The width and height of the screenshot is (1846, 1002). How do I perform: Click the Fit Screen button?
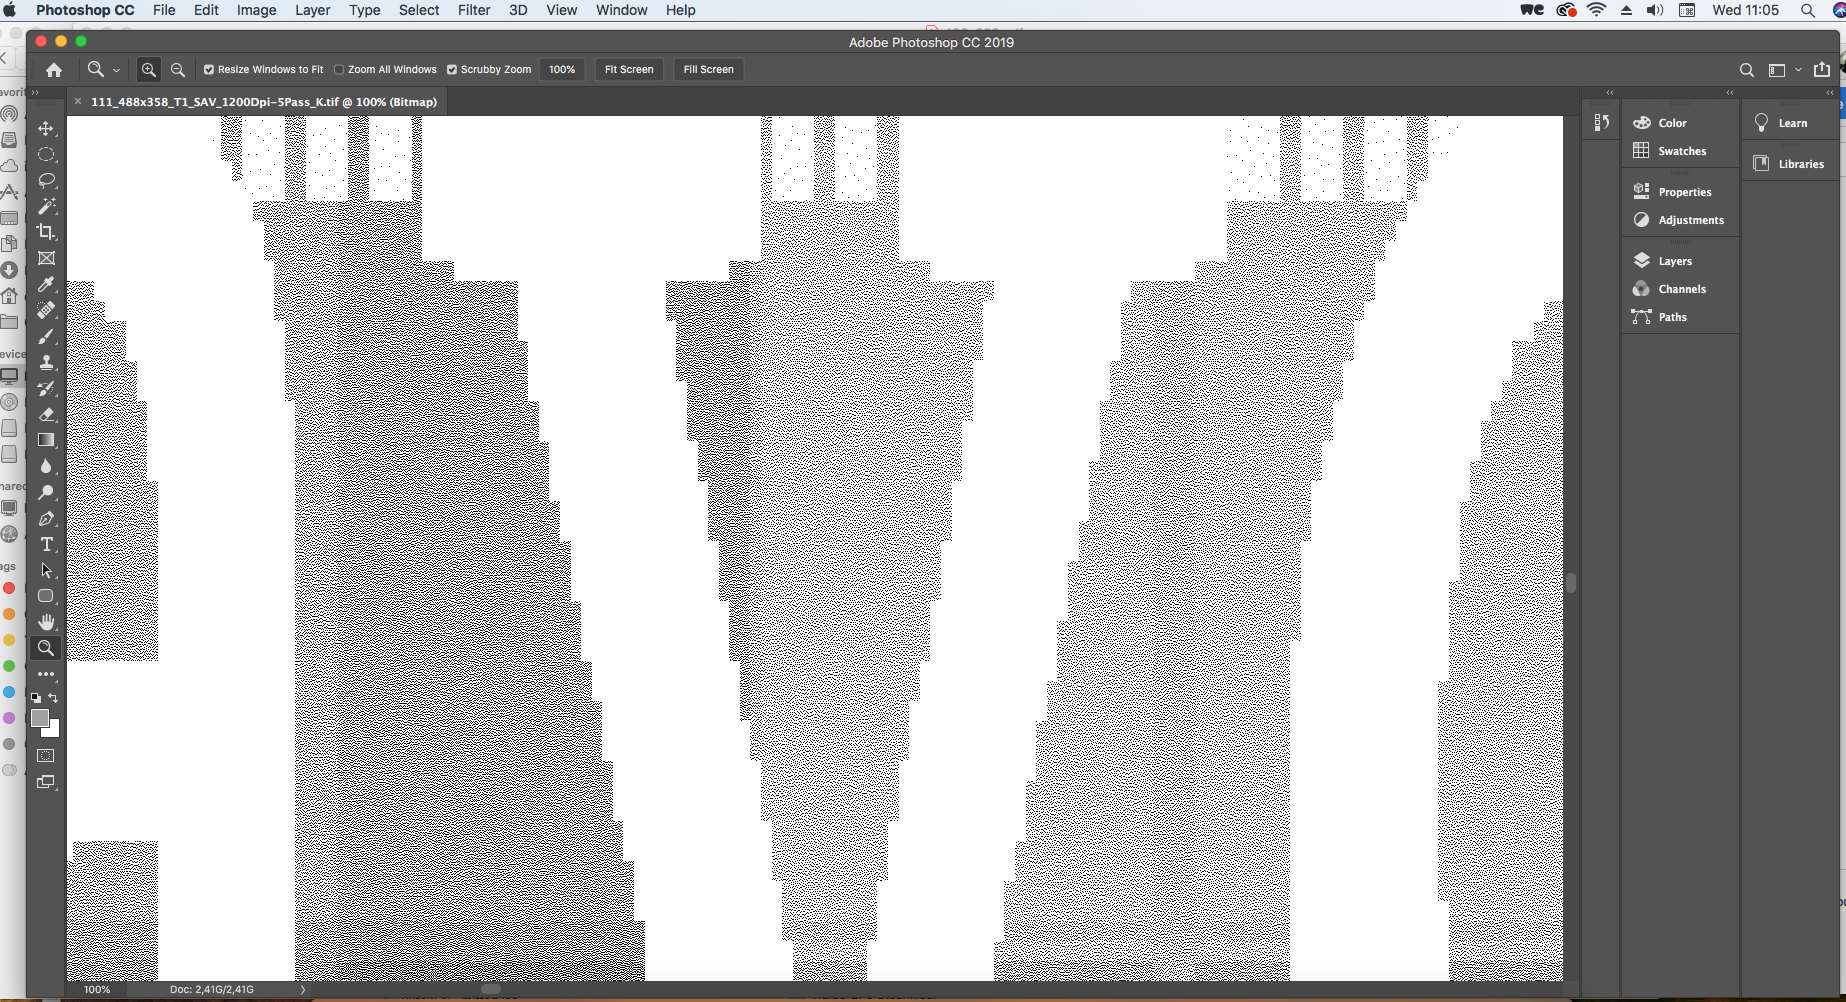[x=628, y=69]
